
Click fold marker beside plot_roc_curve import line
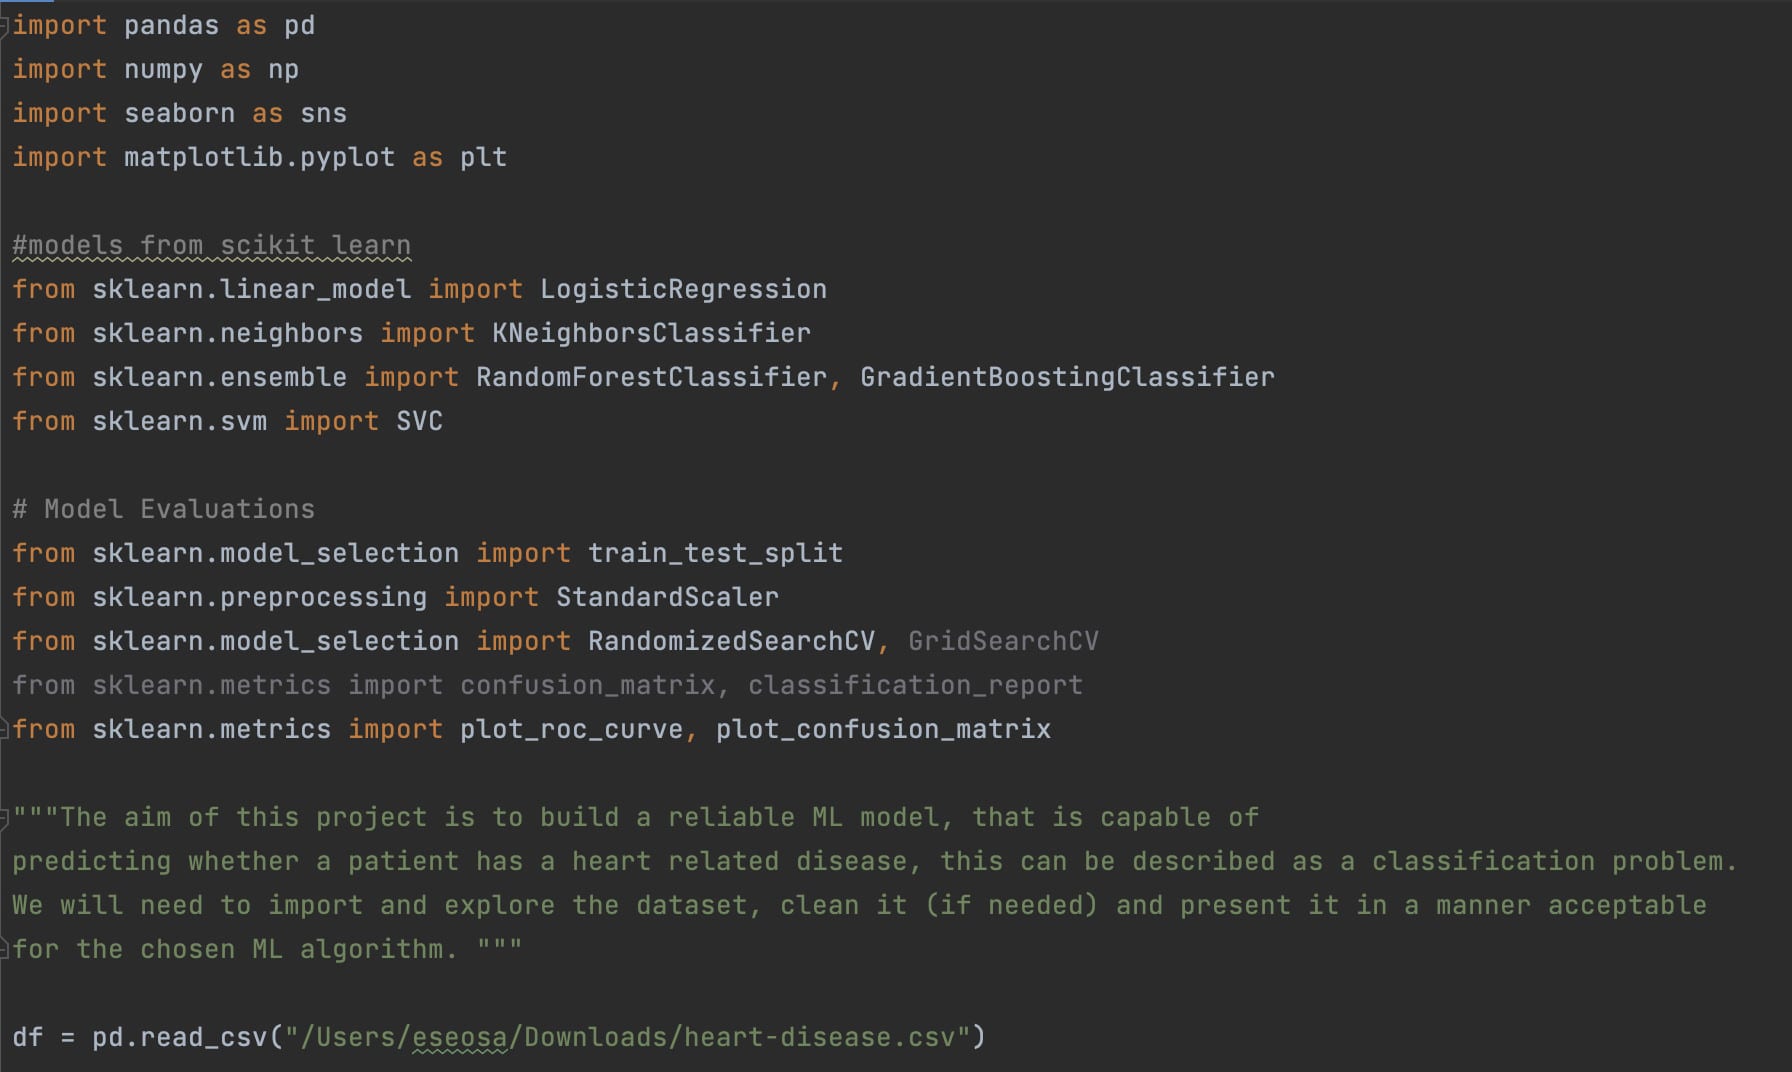point(4,730)
